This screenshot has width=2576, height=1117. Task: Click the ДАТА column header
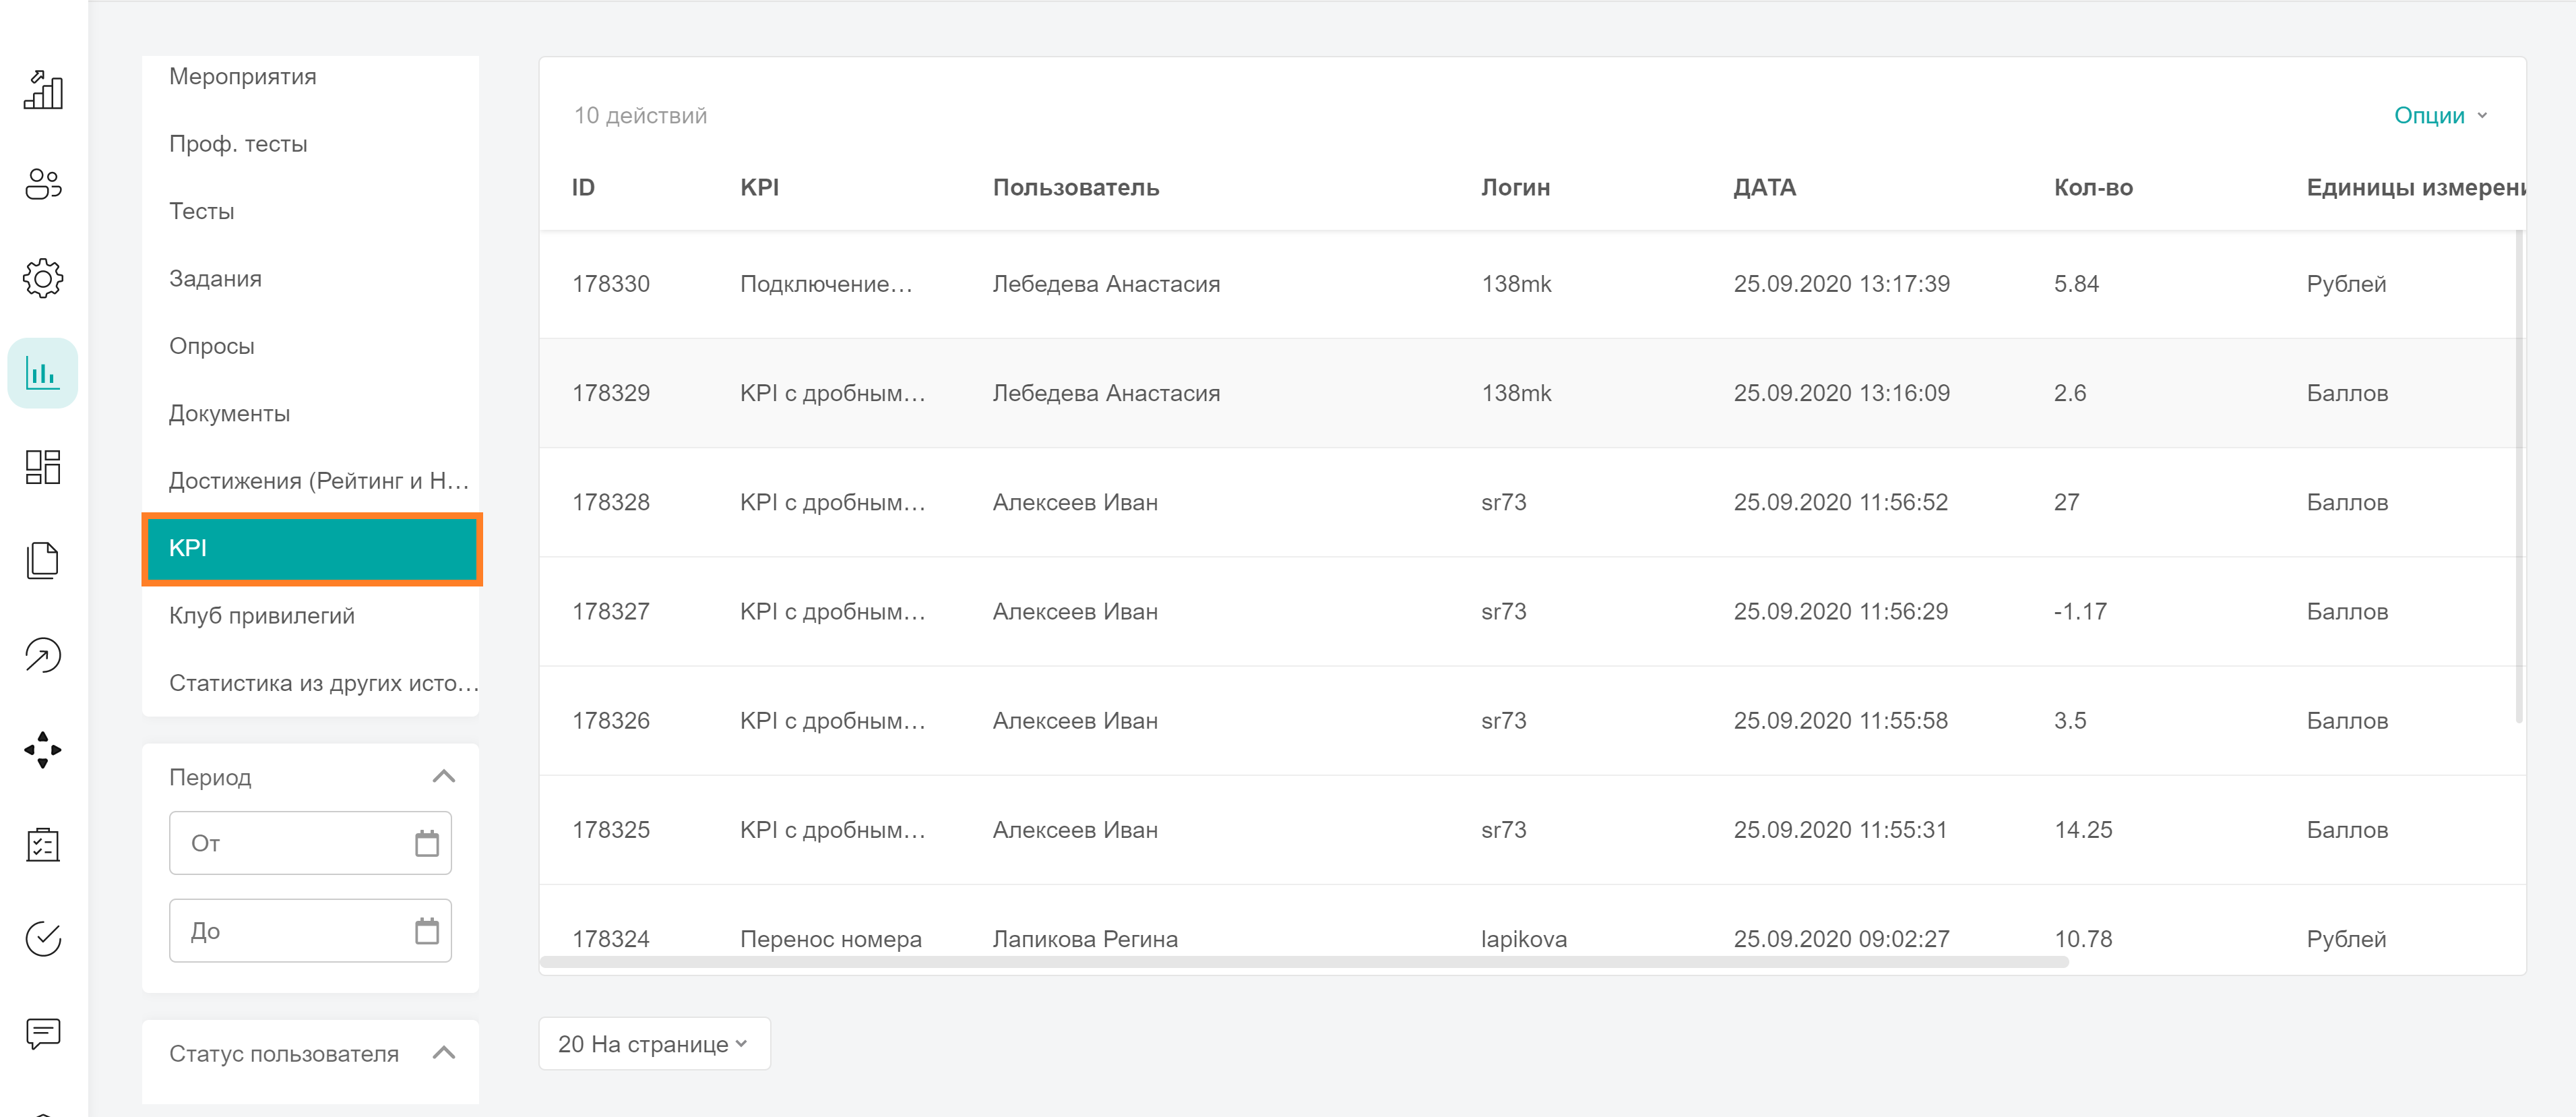[1764, 188]
